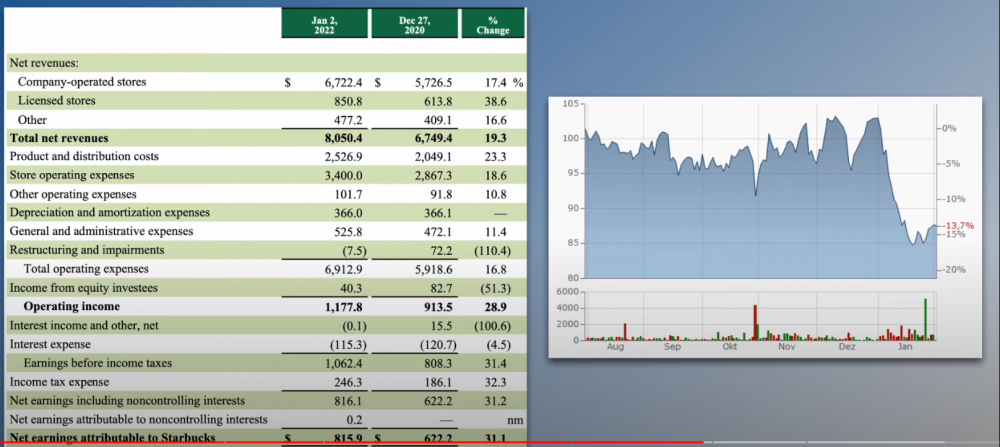The width and height of the screenshot is (1000, 447).
Task: Select the 101.7 other operating expenses value
Action: pyautogui.click(x=348, y=194)
